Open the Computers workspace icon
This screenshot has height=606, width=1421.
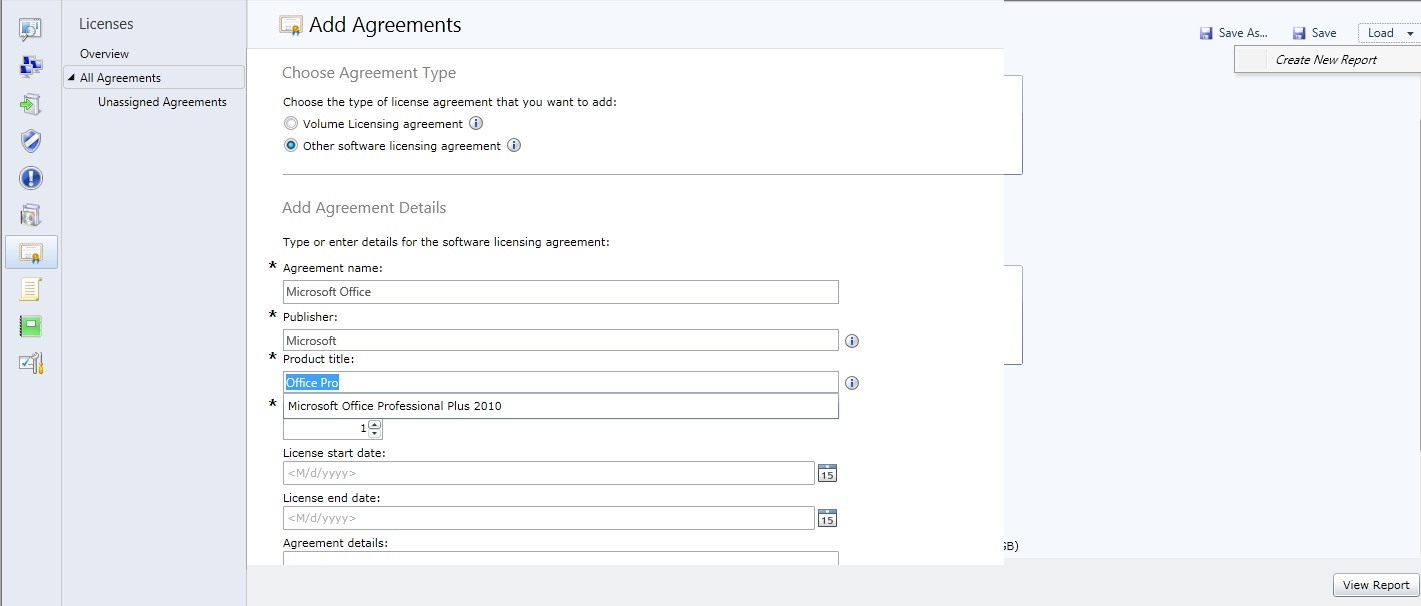click(x=30, y=66)
